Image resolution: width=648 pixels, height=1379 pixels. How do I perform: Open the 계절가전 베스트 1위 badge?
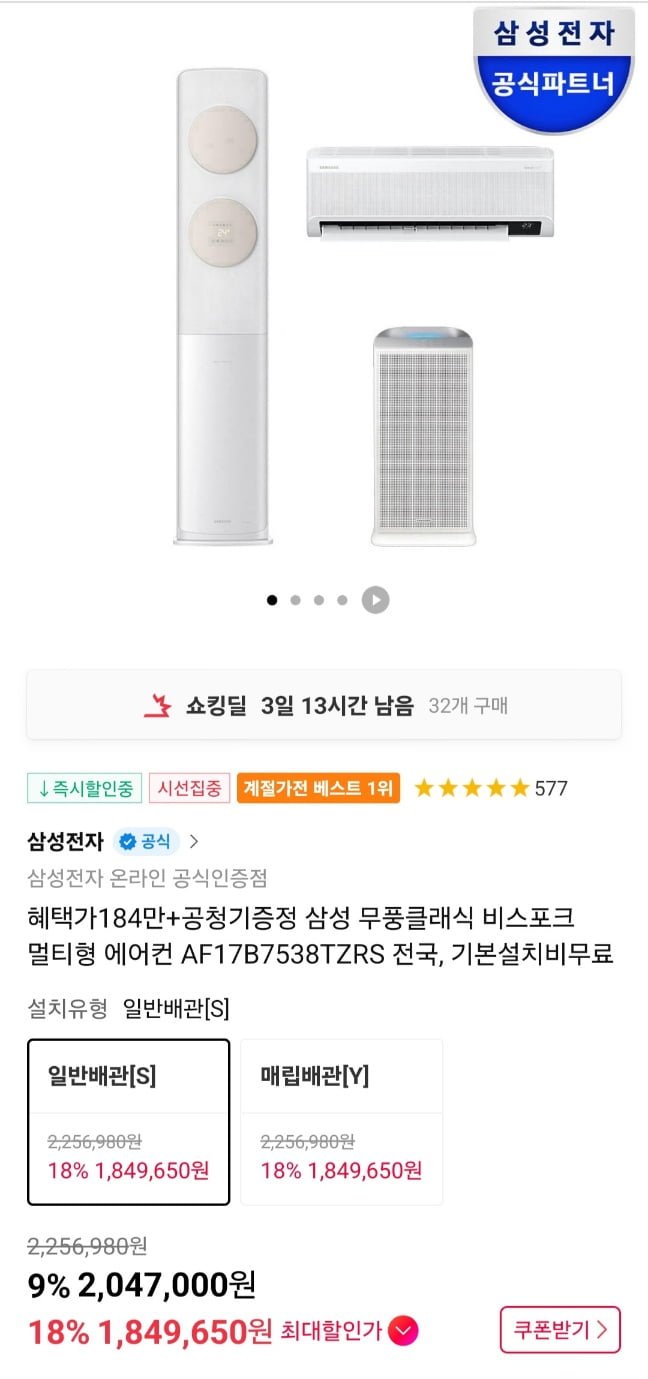(x=319, y=788)
